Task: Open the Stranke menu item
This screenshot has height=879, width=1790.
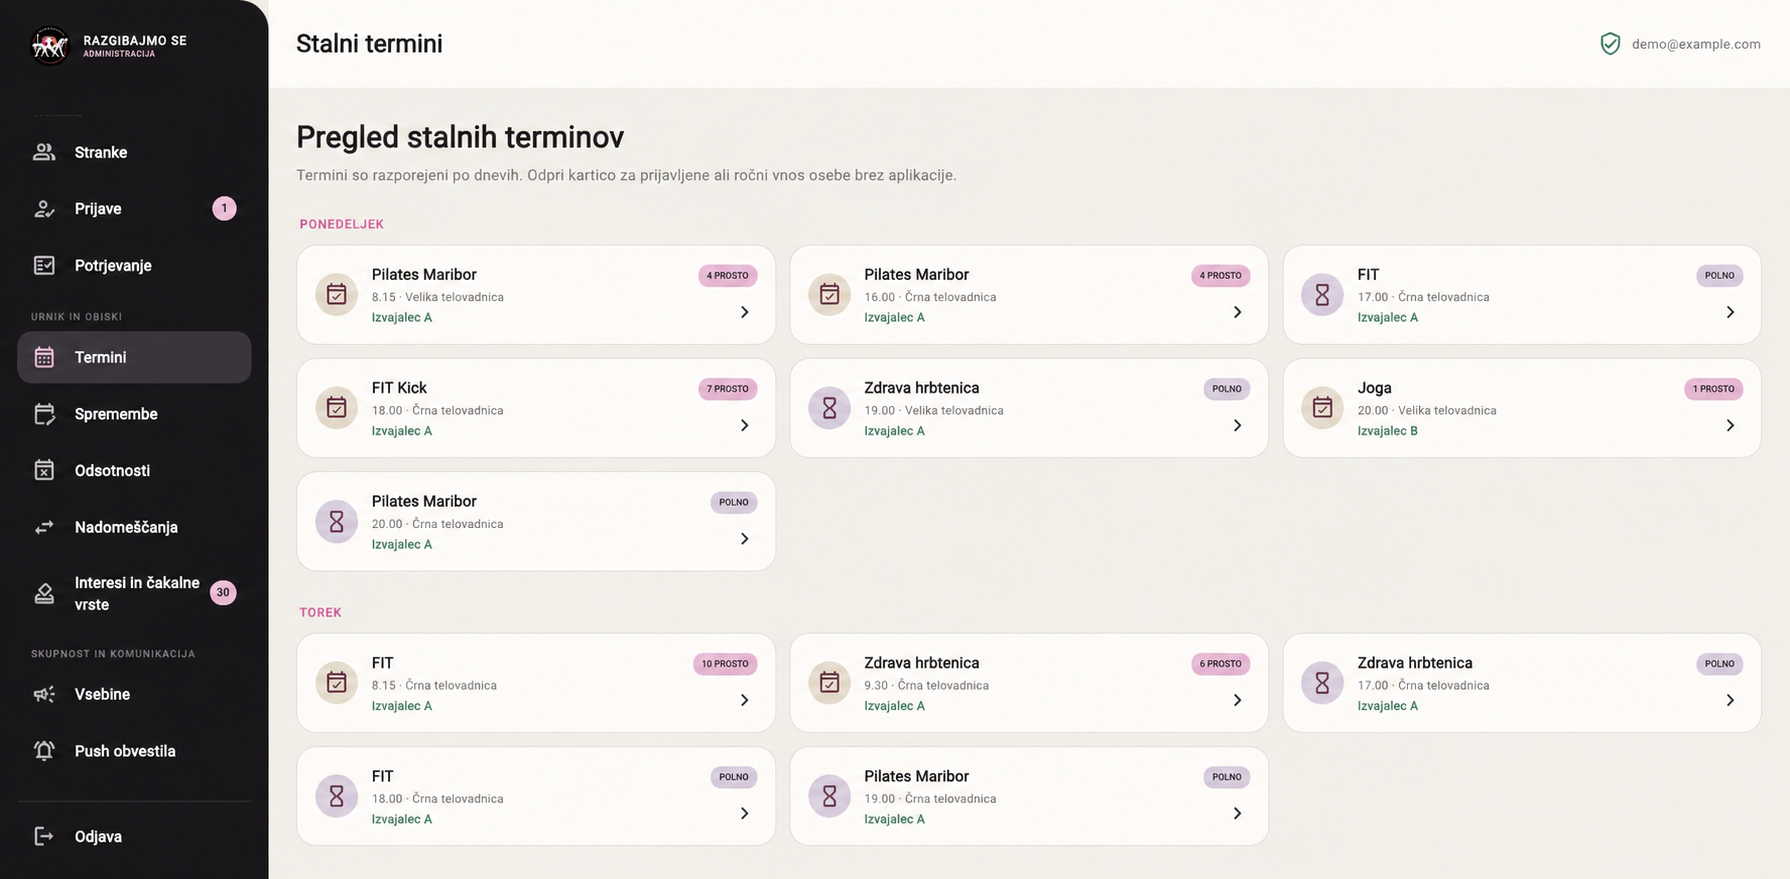Action: point(134,152)
